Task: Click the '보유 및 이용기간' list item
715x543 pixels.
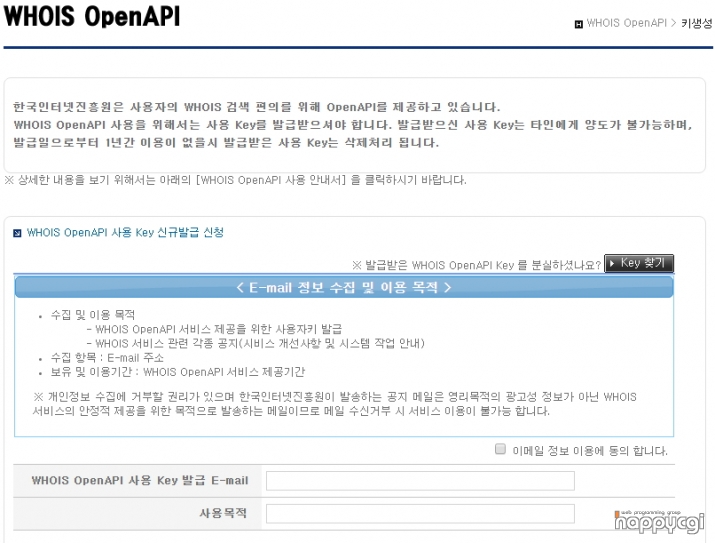Action: pos(177,372)
